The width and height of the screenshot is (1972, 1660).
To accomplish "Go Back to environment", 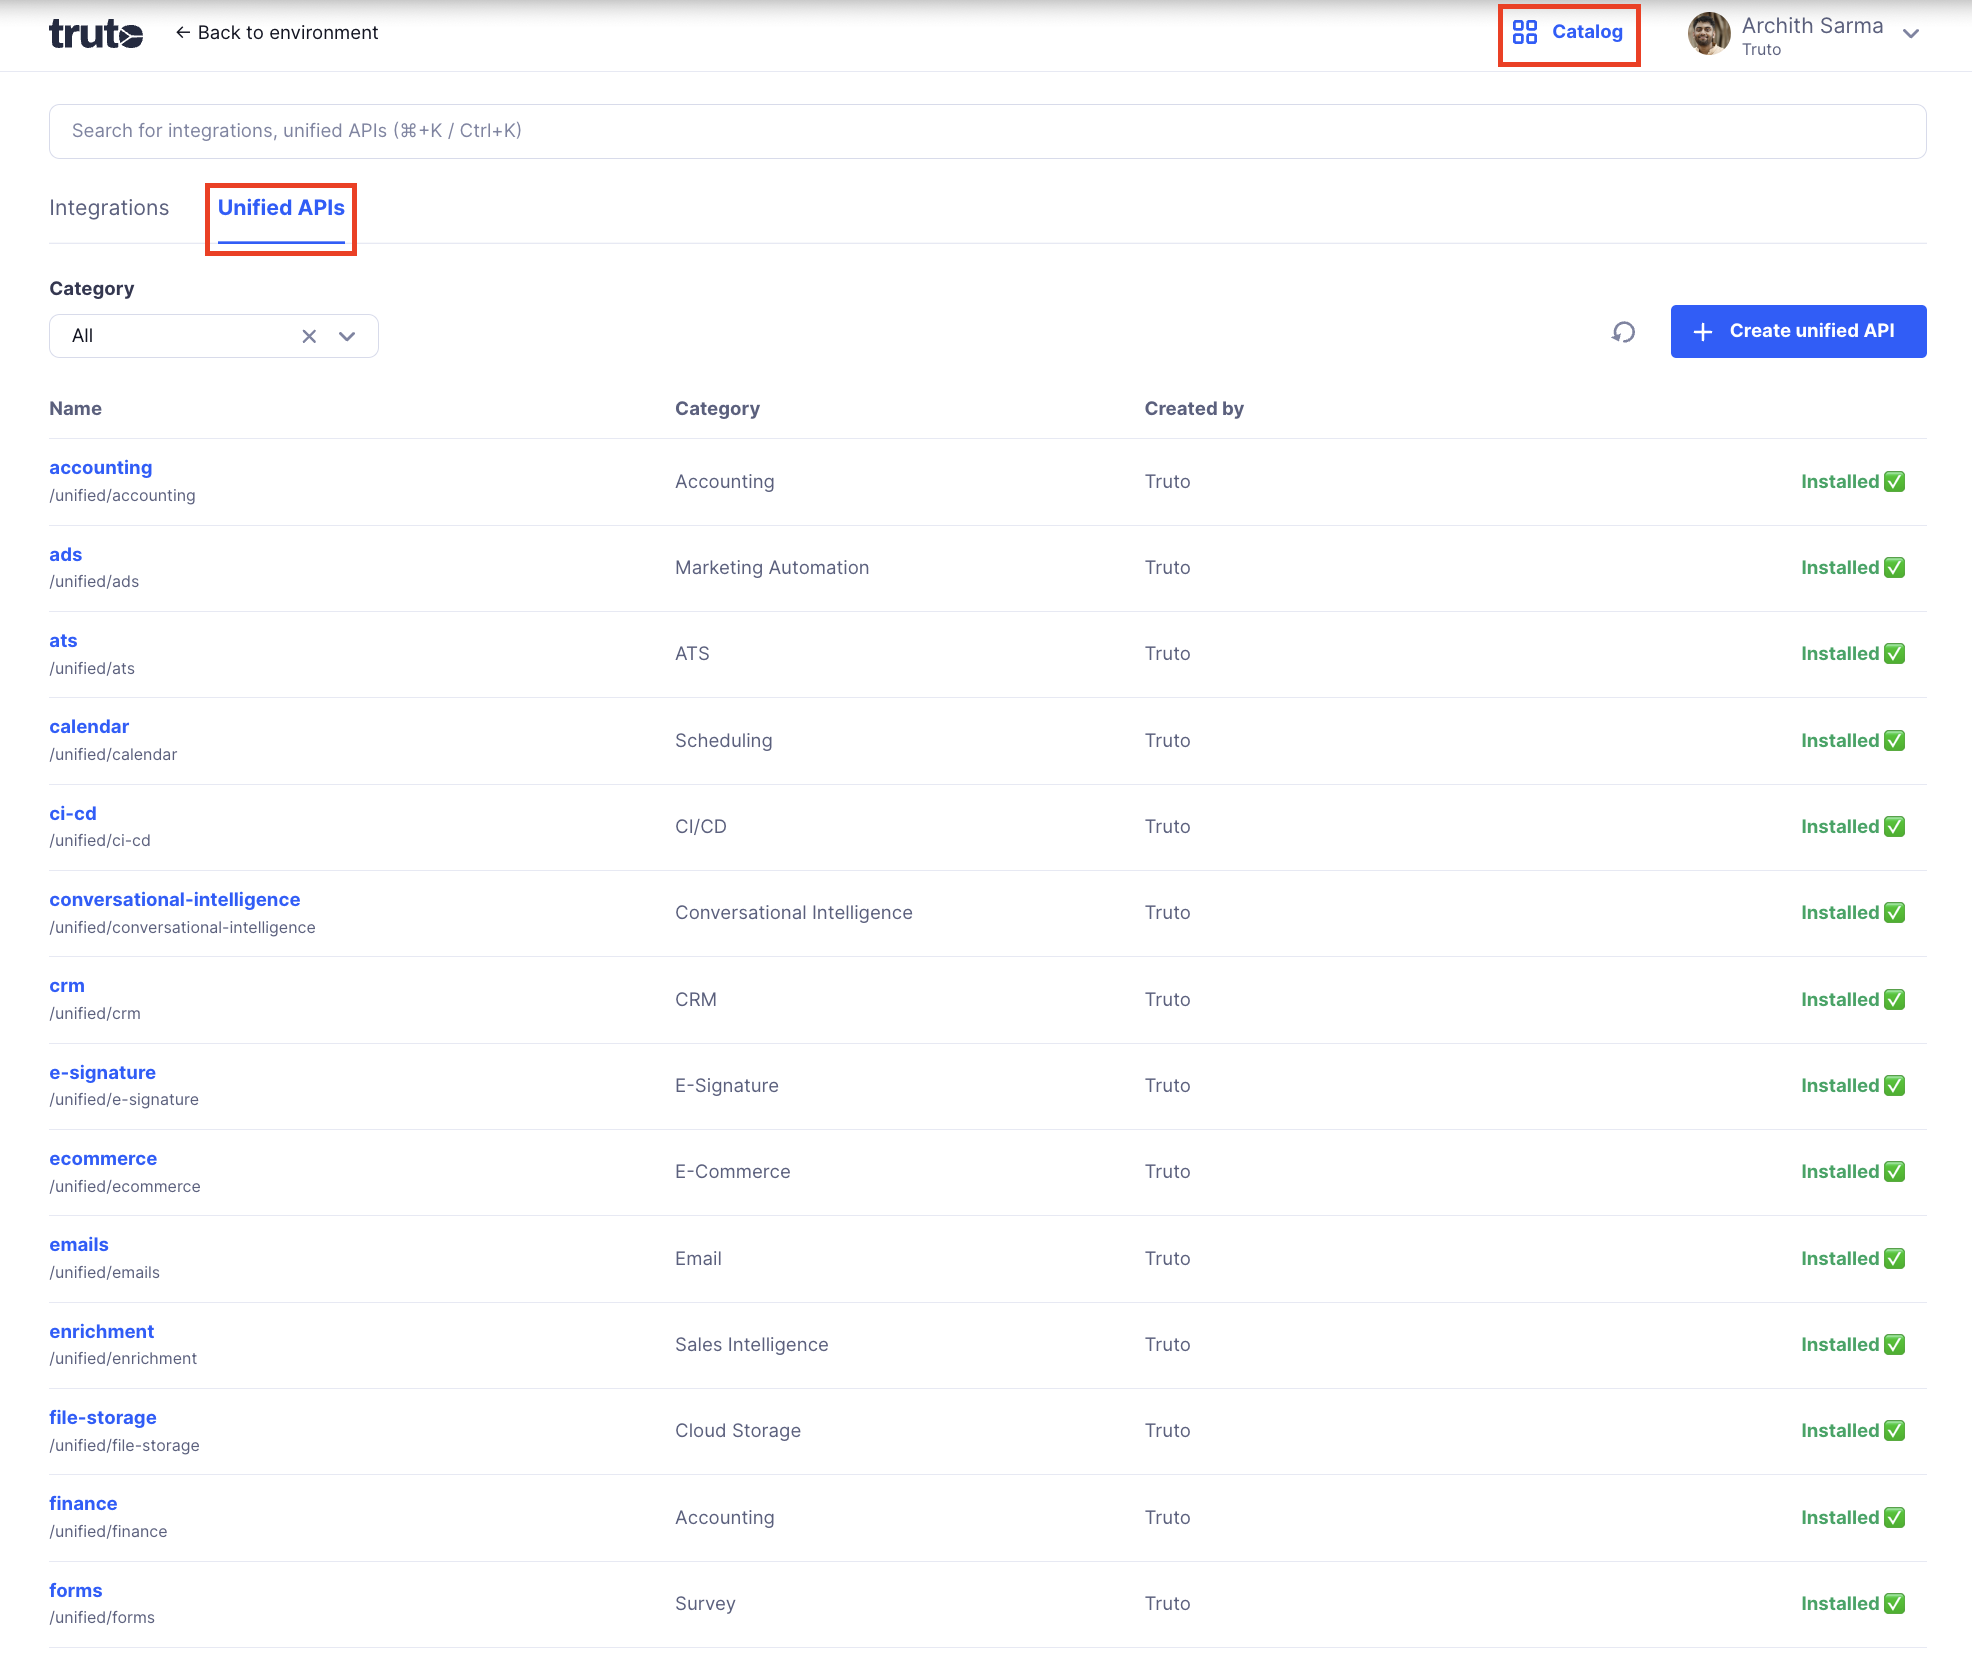I will (277, 33).
